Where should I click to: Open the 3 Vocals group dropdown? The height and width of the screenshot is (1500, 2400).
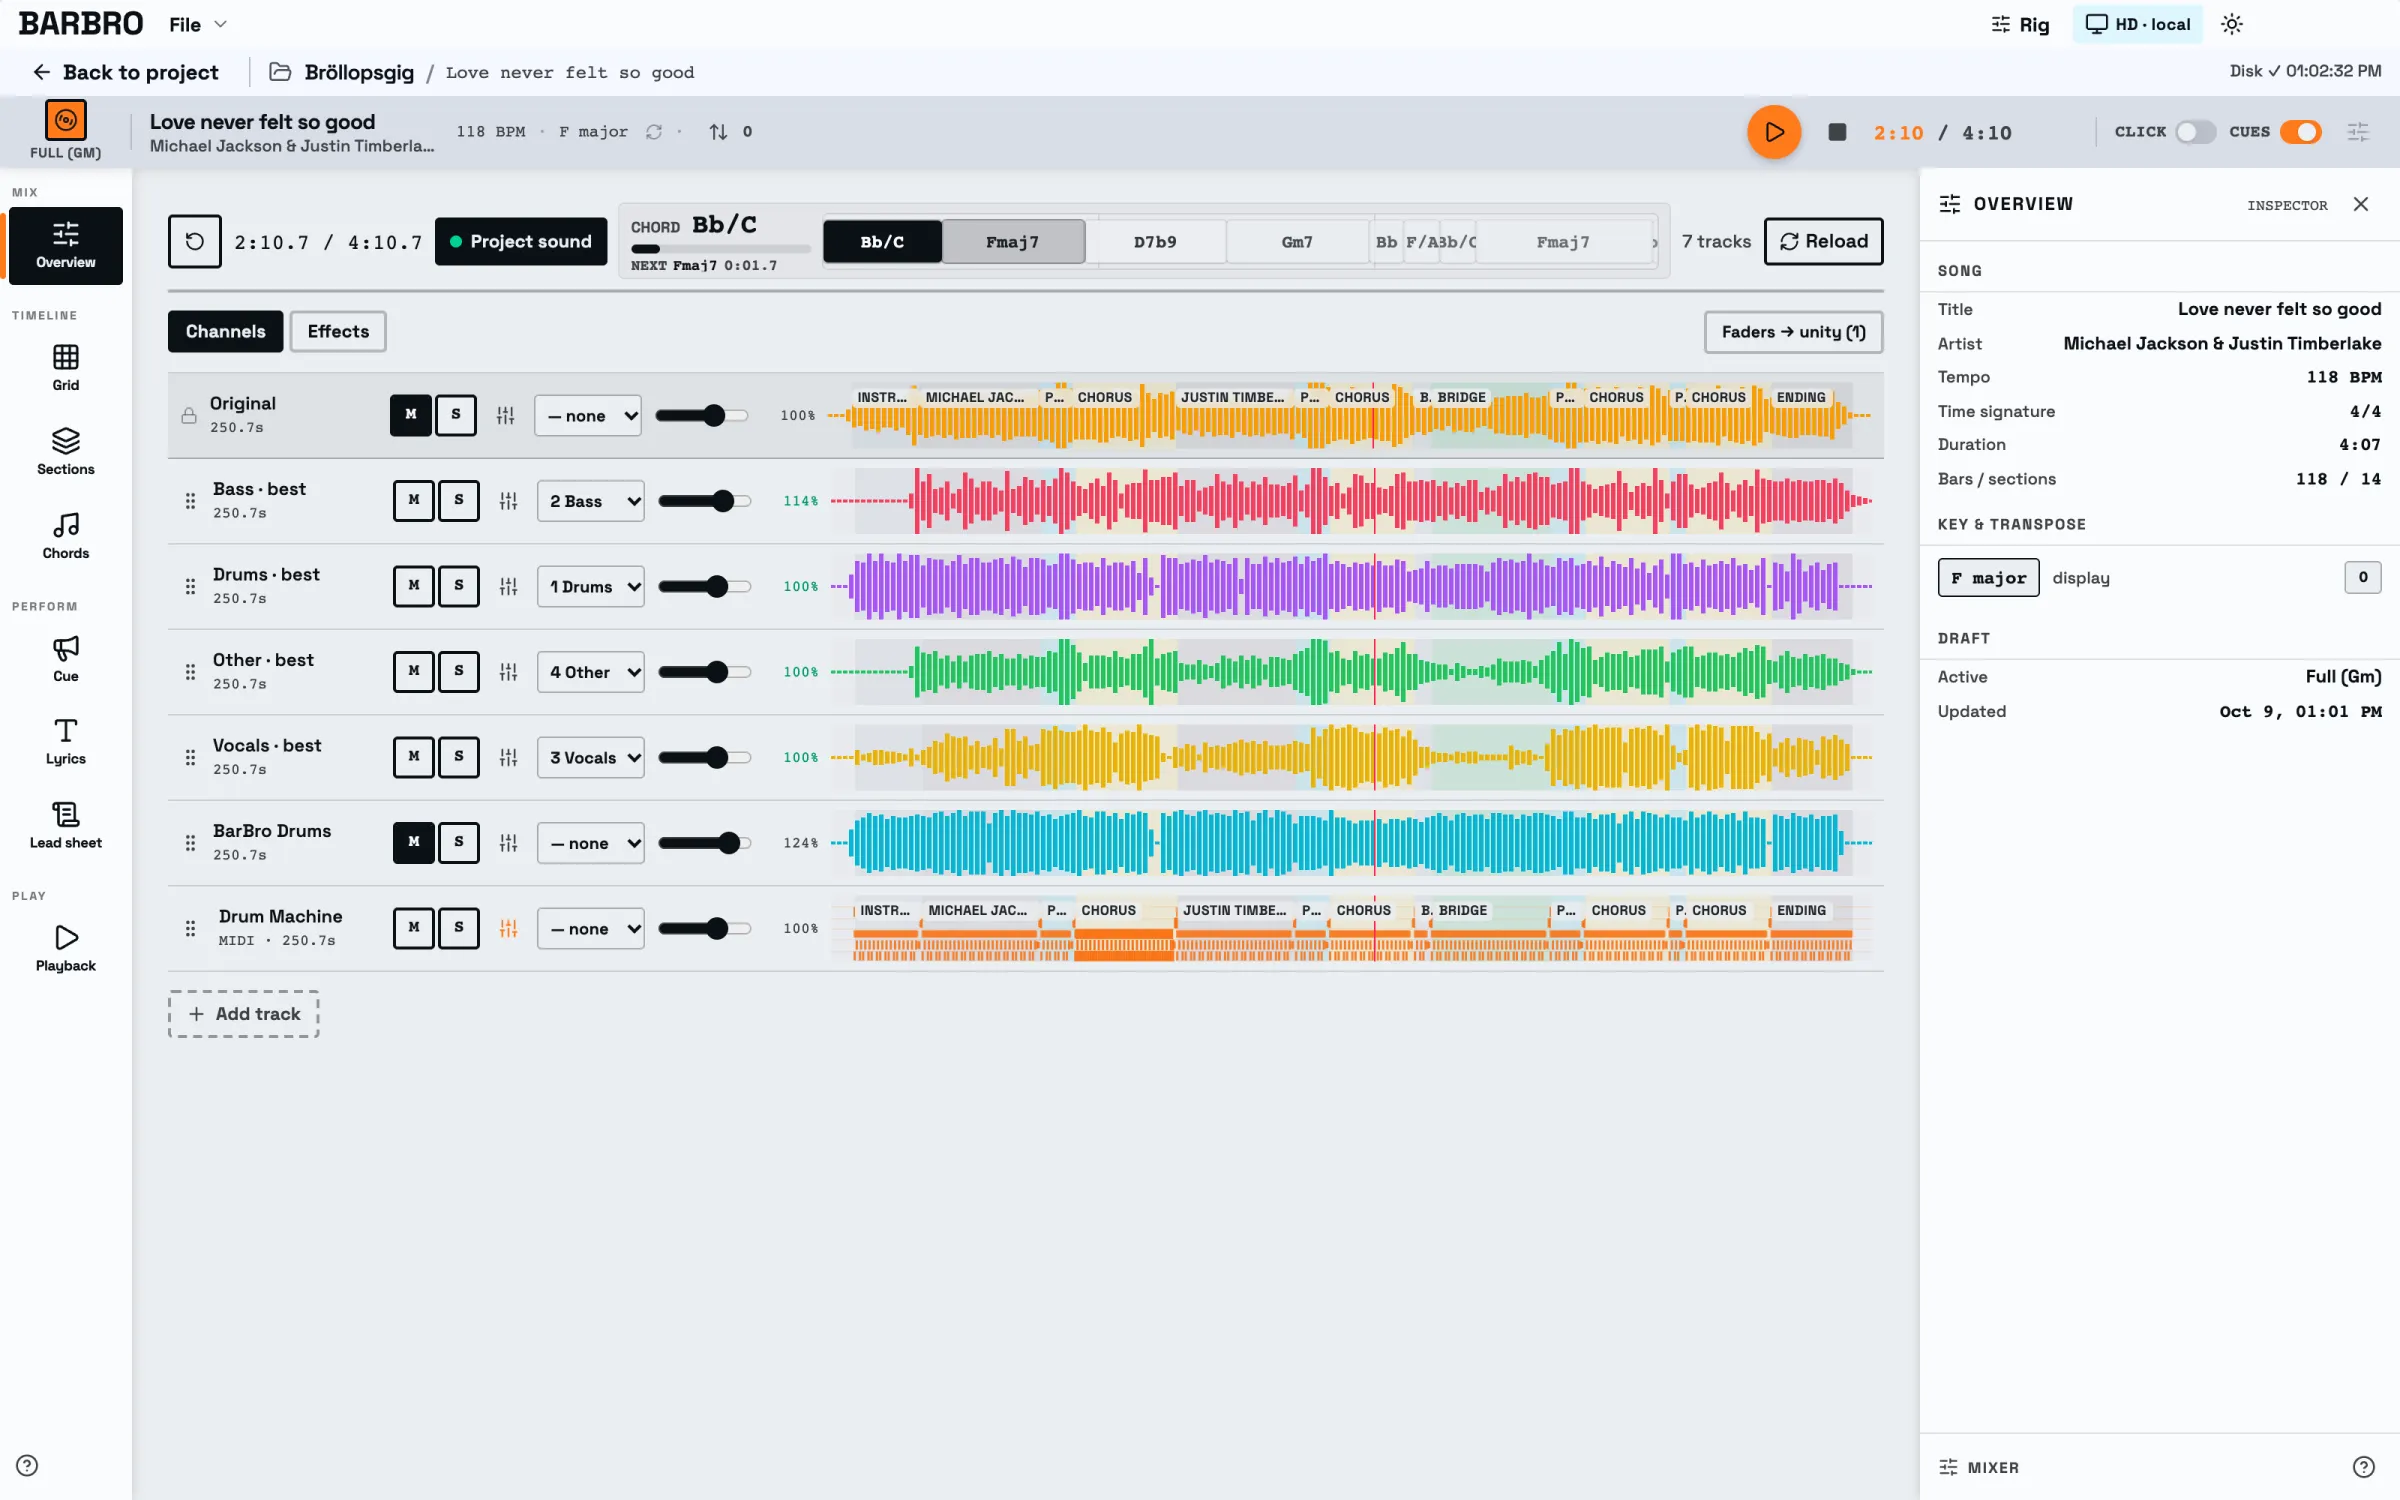tap(590, 757)
